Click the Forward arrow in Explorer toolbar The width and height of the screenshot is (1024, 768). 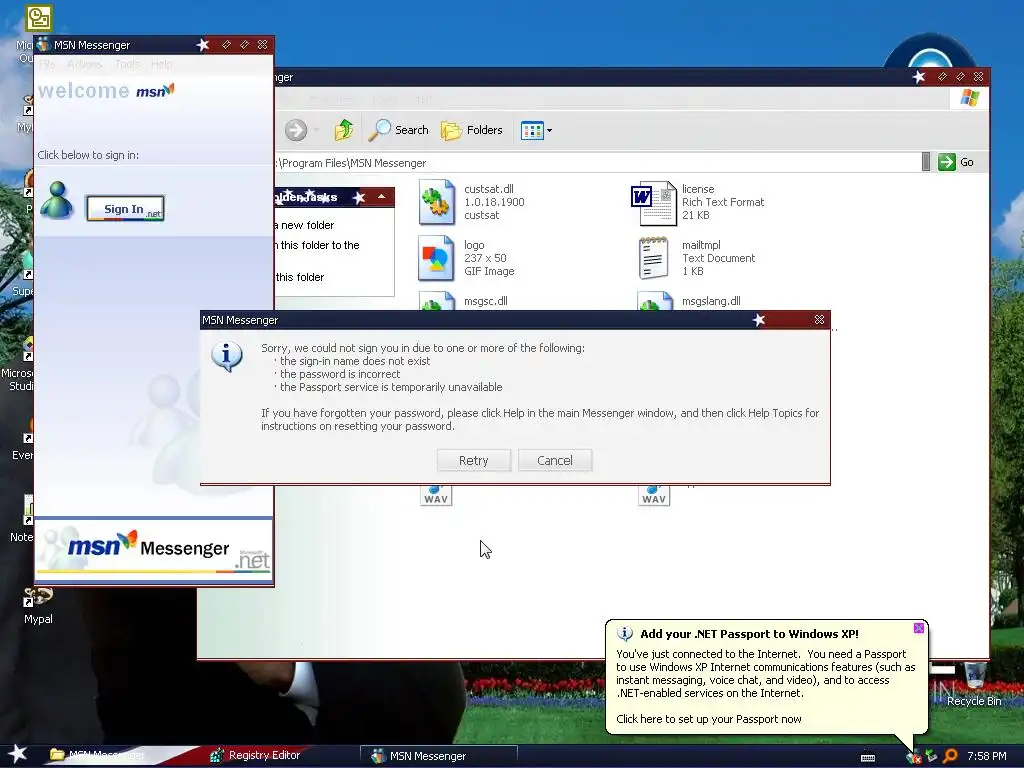pos(296,130)
